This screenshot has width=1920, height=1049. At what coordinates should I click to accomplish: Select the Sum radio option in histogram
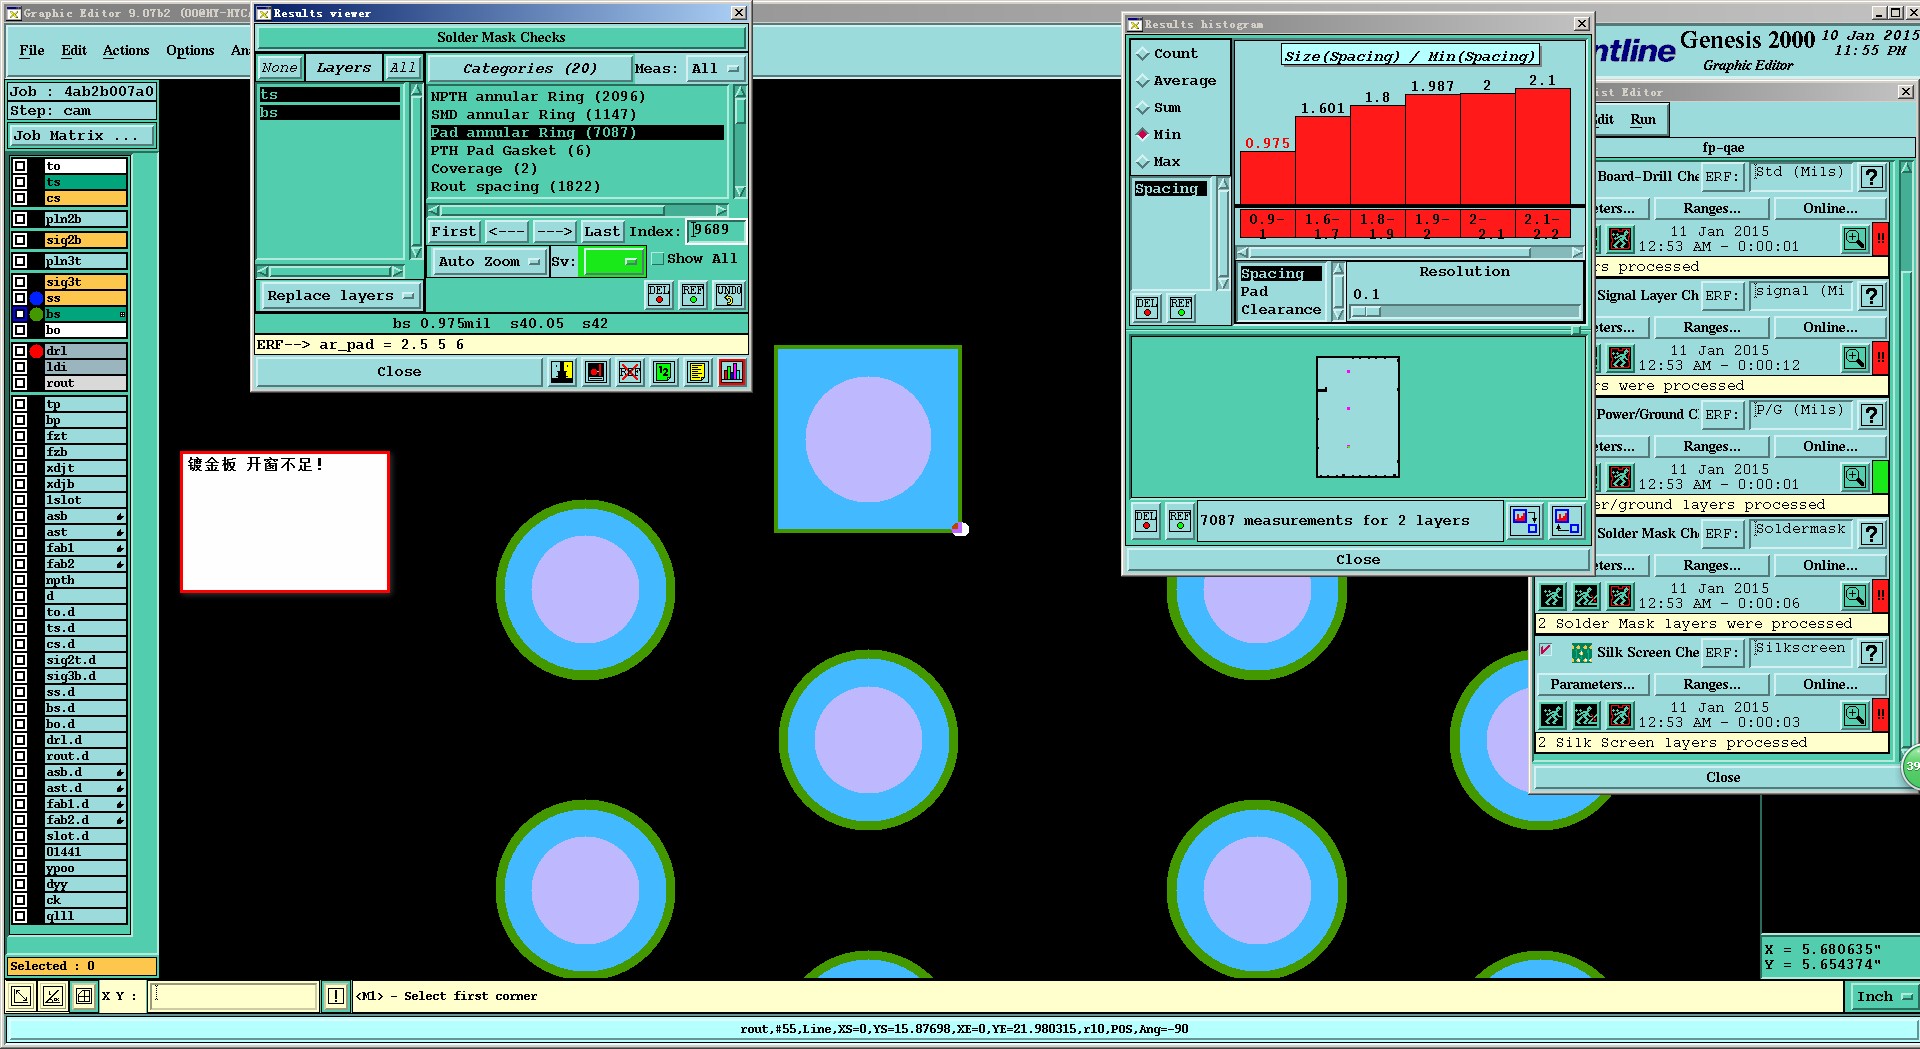[x=1142, y=108]
